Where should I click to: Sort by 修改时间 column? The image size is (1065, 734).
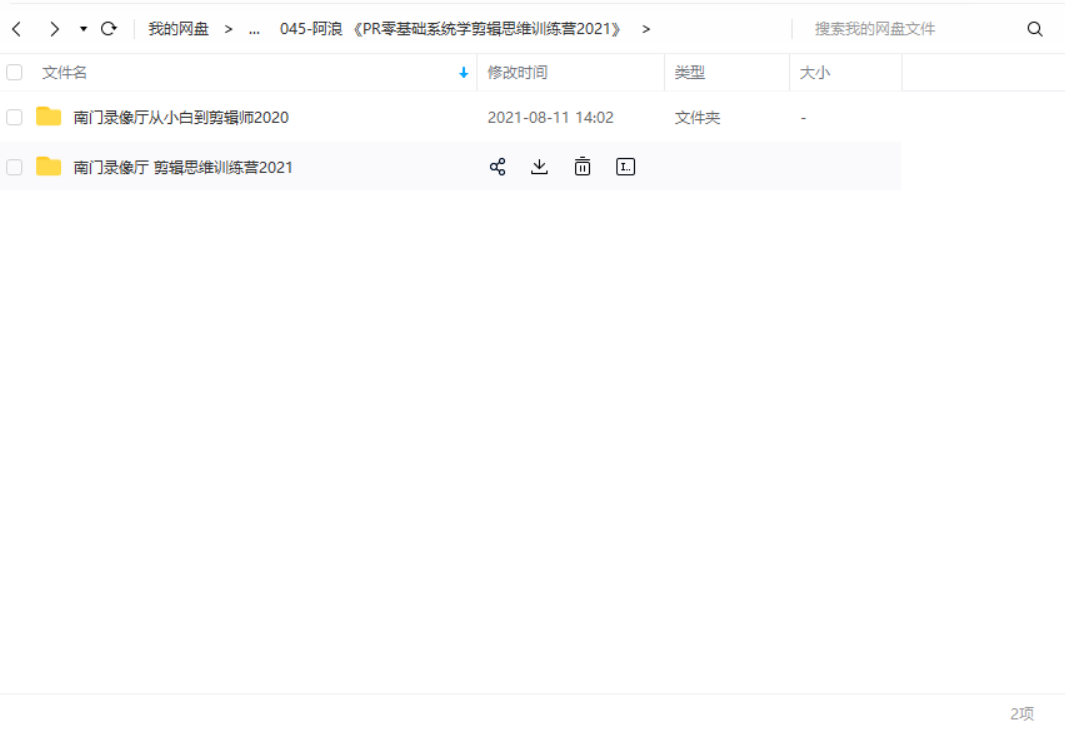518,73
